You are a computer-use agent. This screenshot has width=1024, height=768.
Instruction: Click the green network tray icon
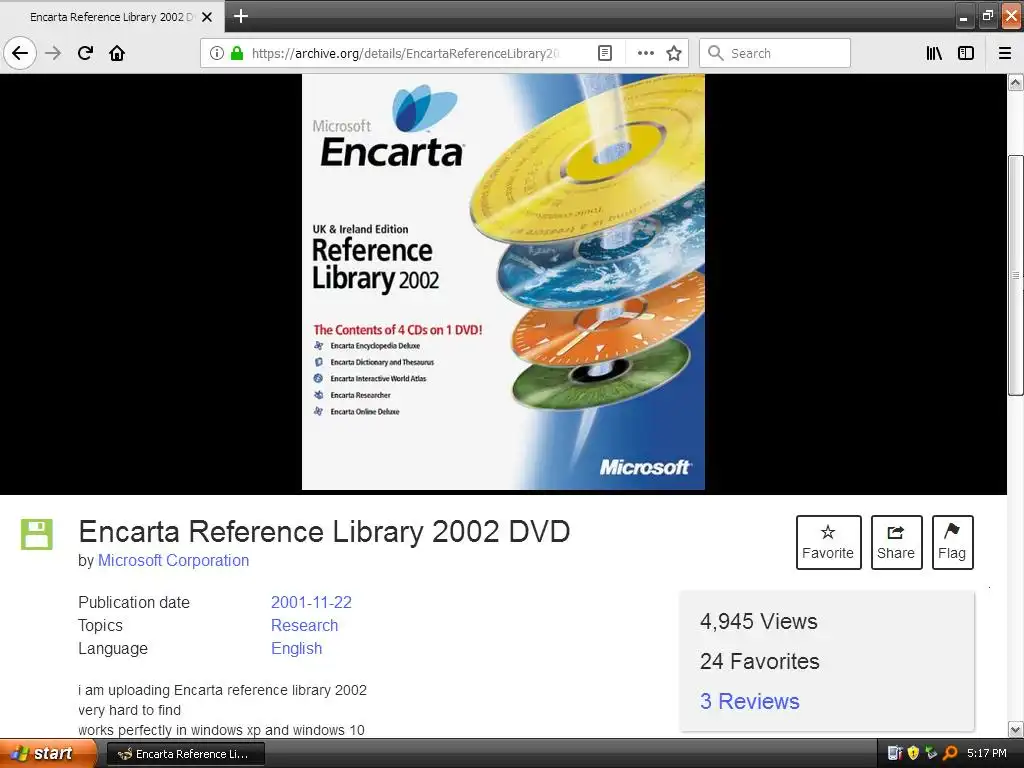click(x=931, y=753)
